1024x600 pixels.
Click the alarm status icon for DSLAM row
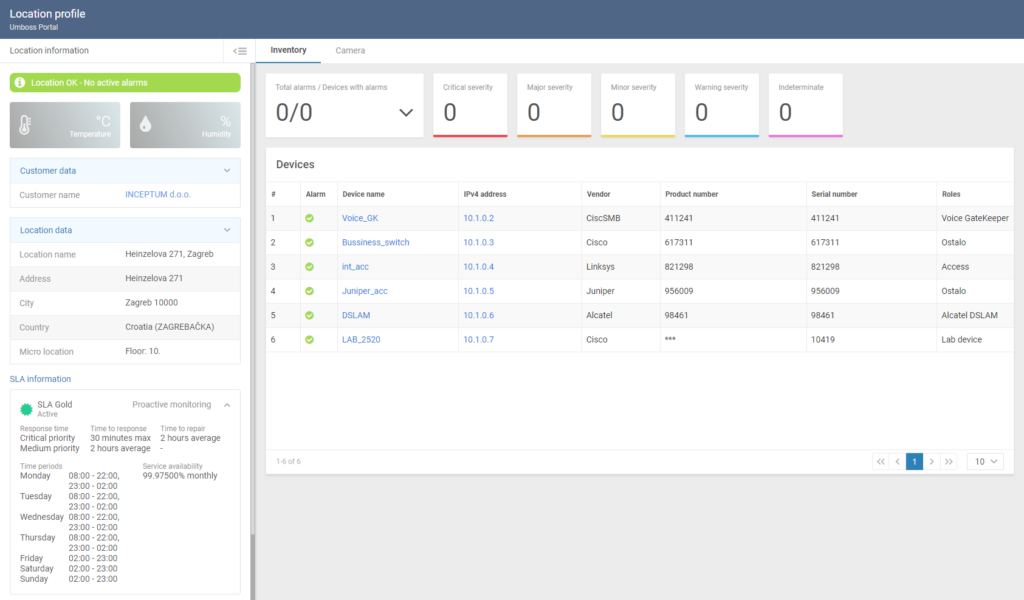pos(309,315)
